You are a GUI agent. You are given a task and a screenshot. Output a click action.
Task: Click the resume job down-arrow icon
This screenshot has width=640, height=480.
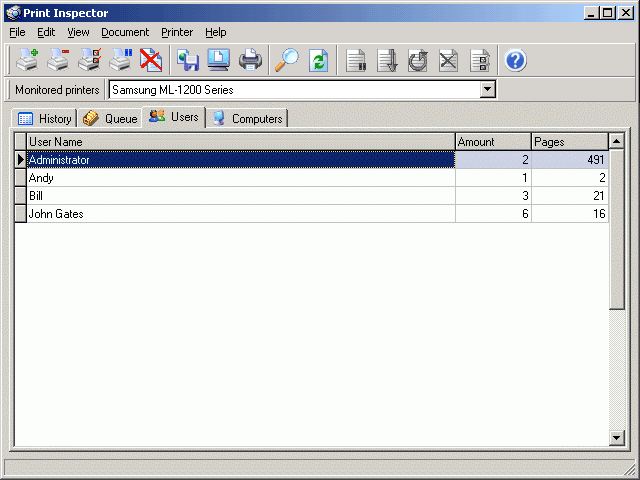387,60
